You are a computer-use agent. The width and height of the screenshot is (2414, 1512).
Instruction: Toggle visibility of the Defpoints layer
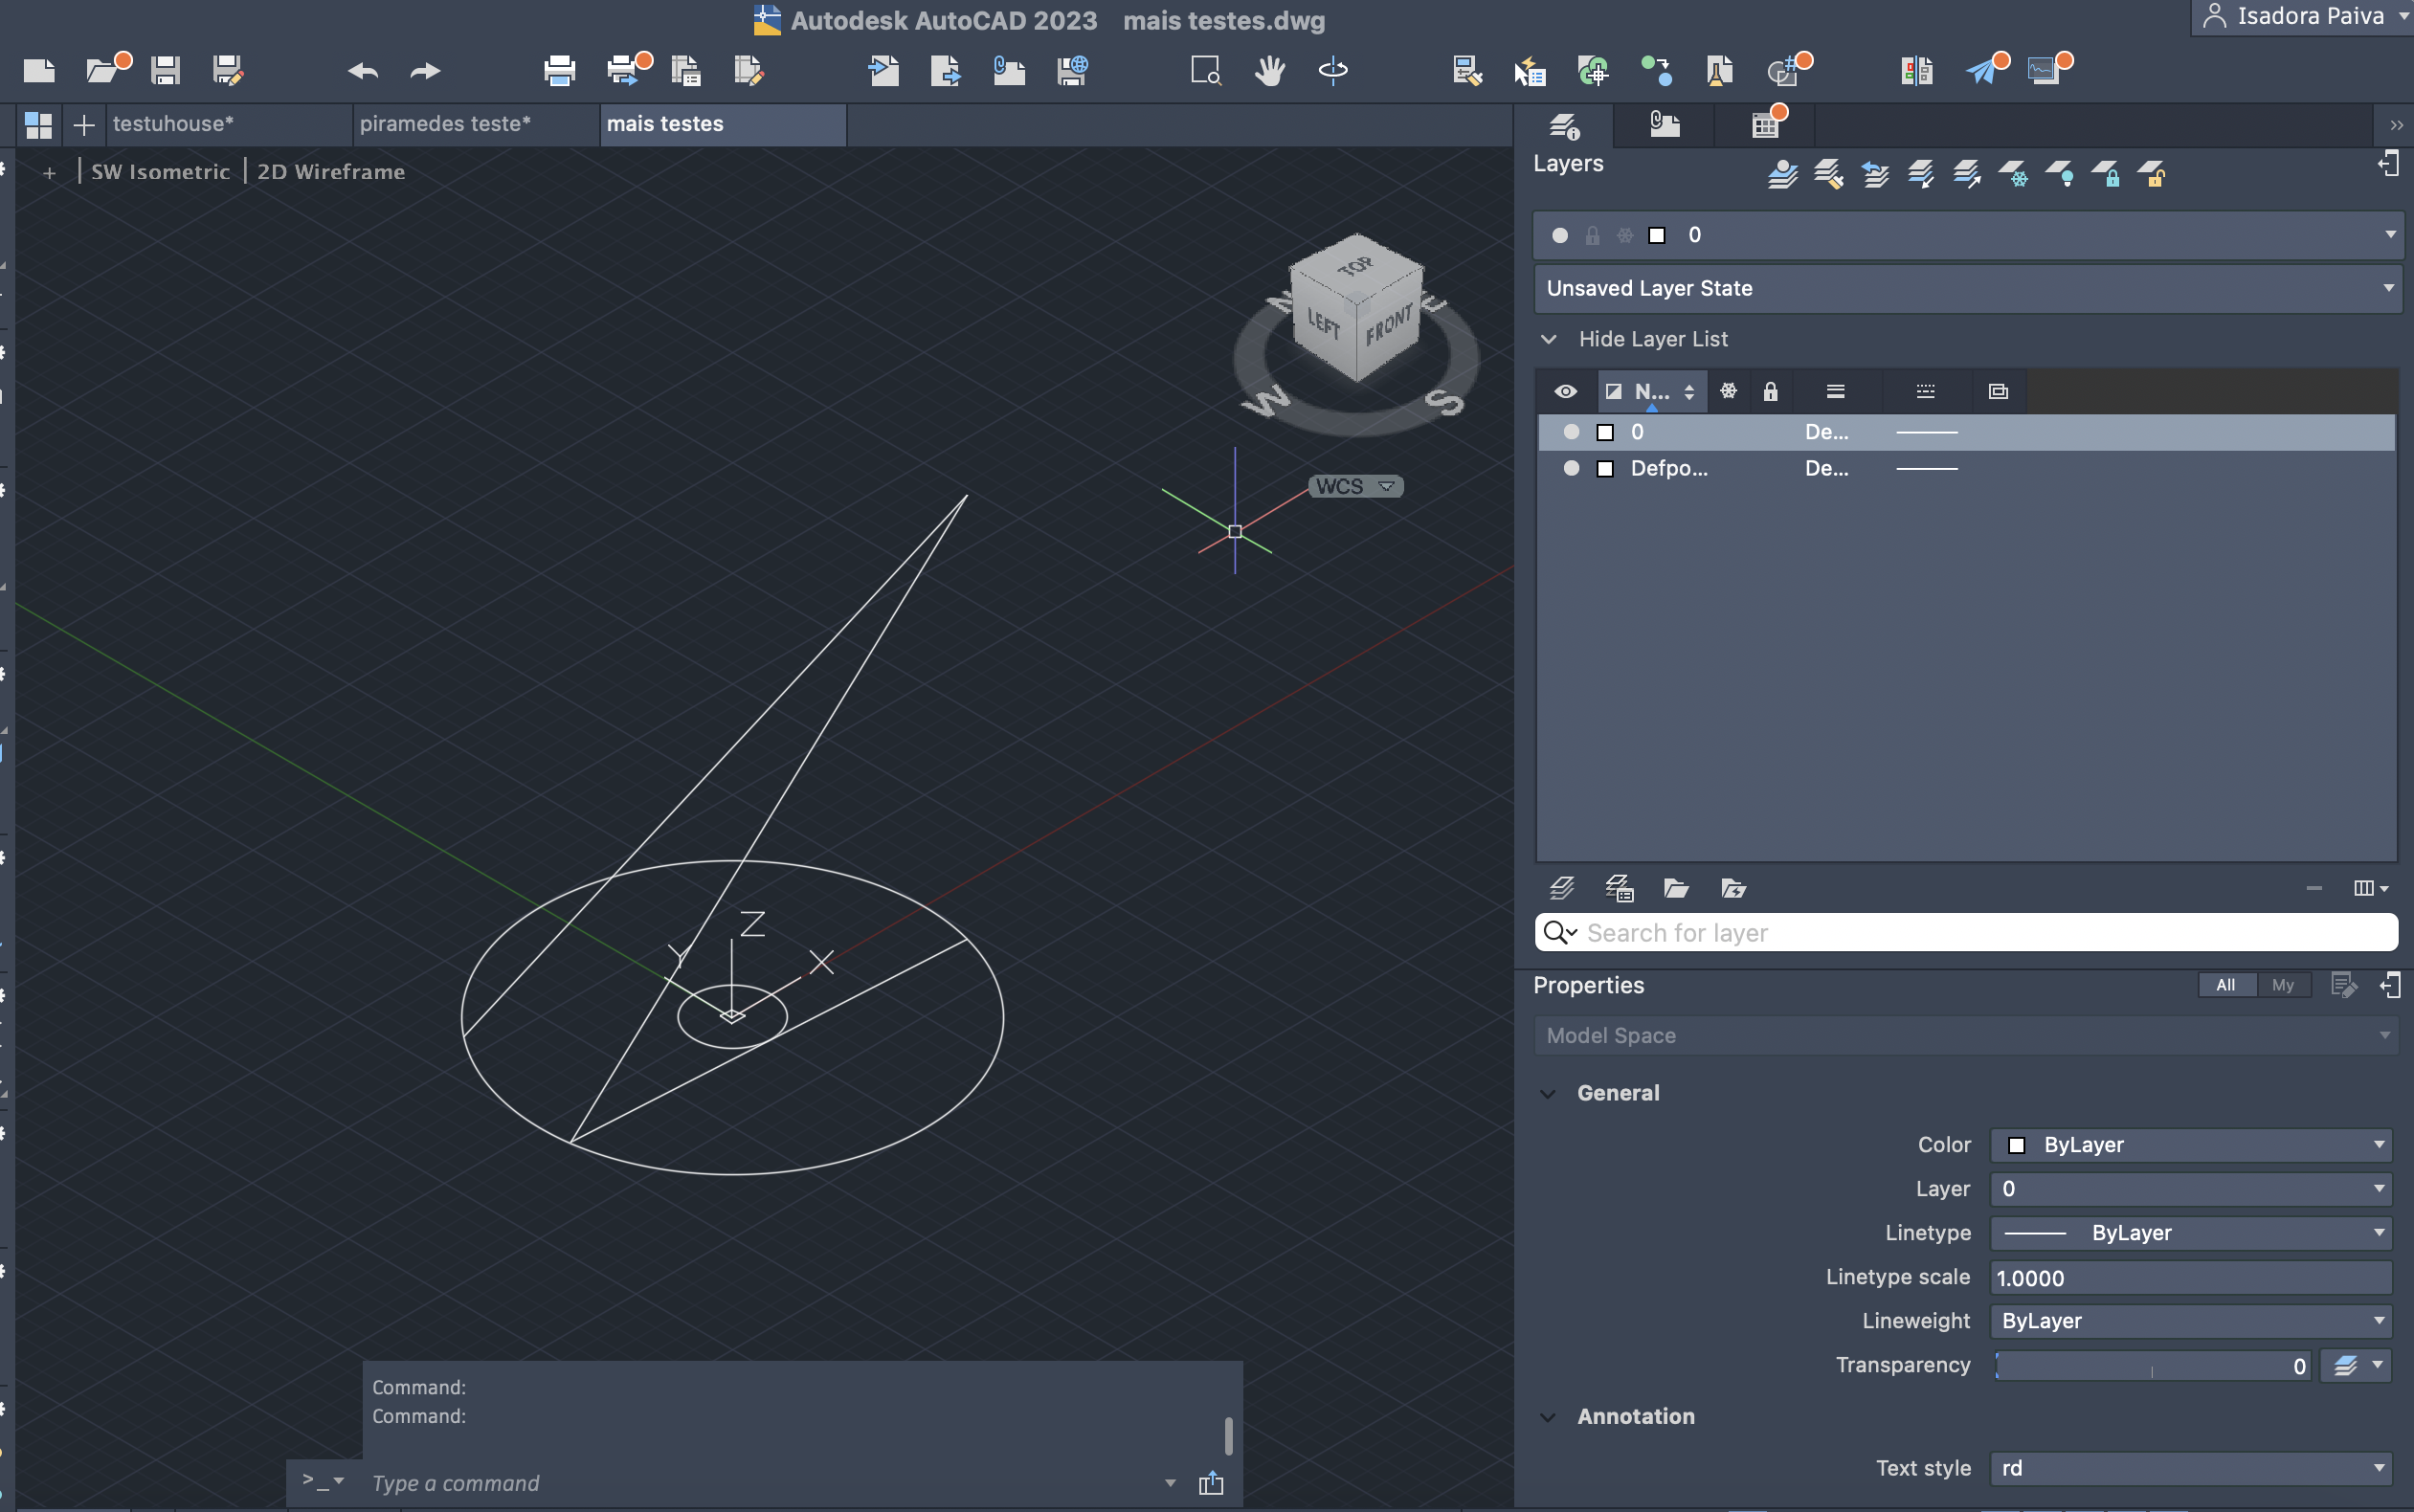click(1571, 468)
